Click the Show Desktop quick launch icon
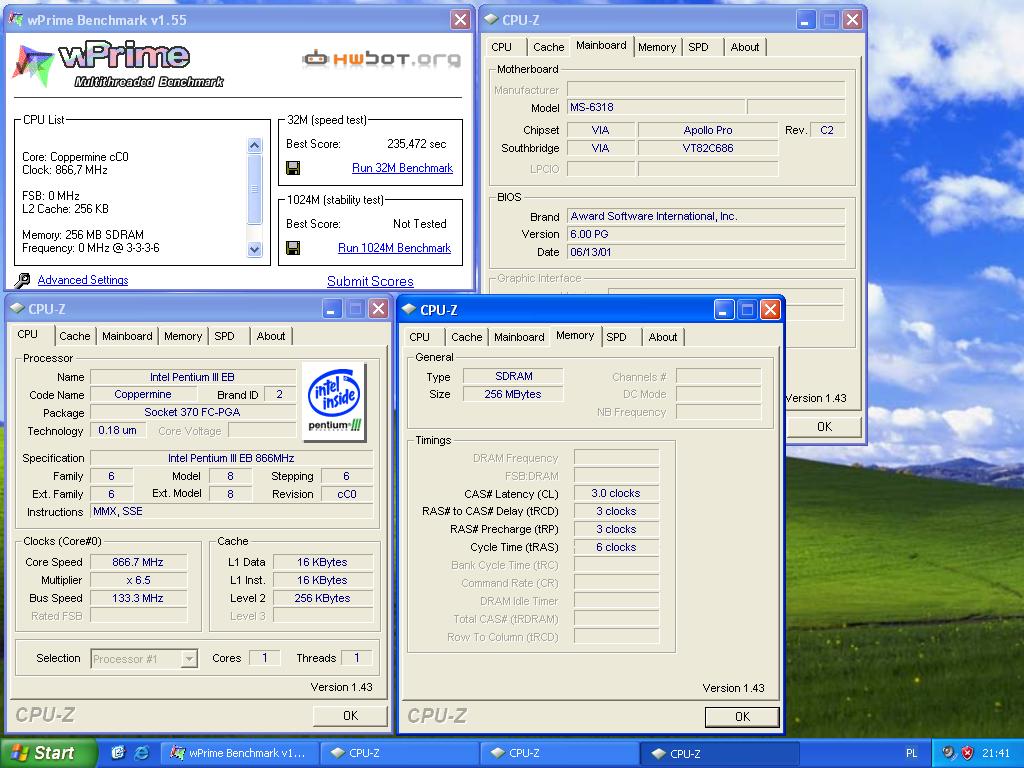Viewport: 1024px width, 768px height. (118, 753)
